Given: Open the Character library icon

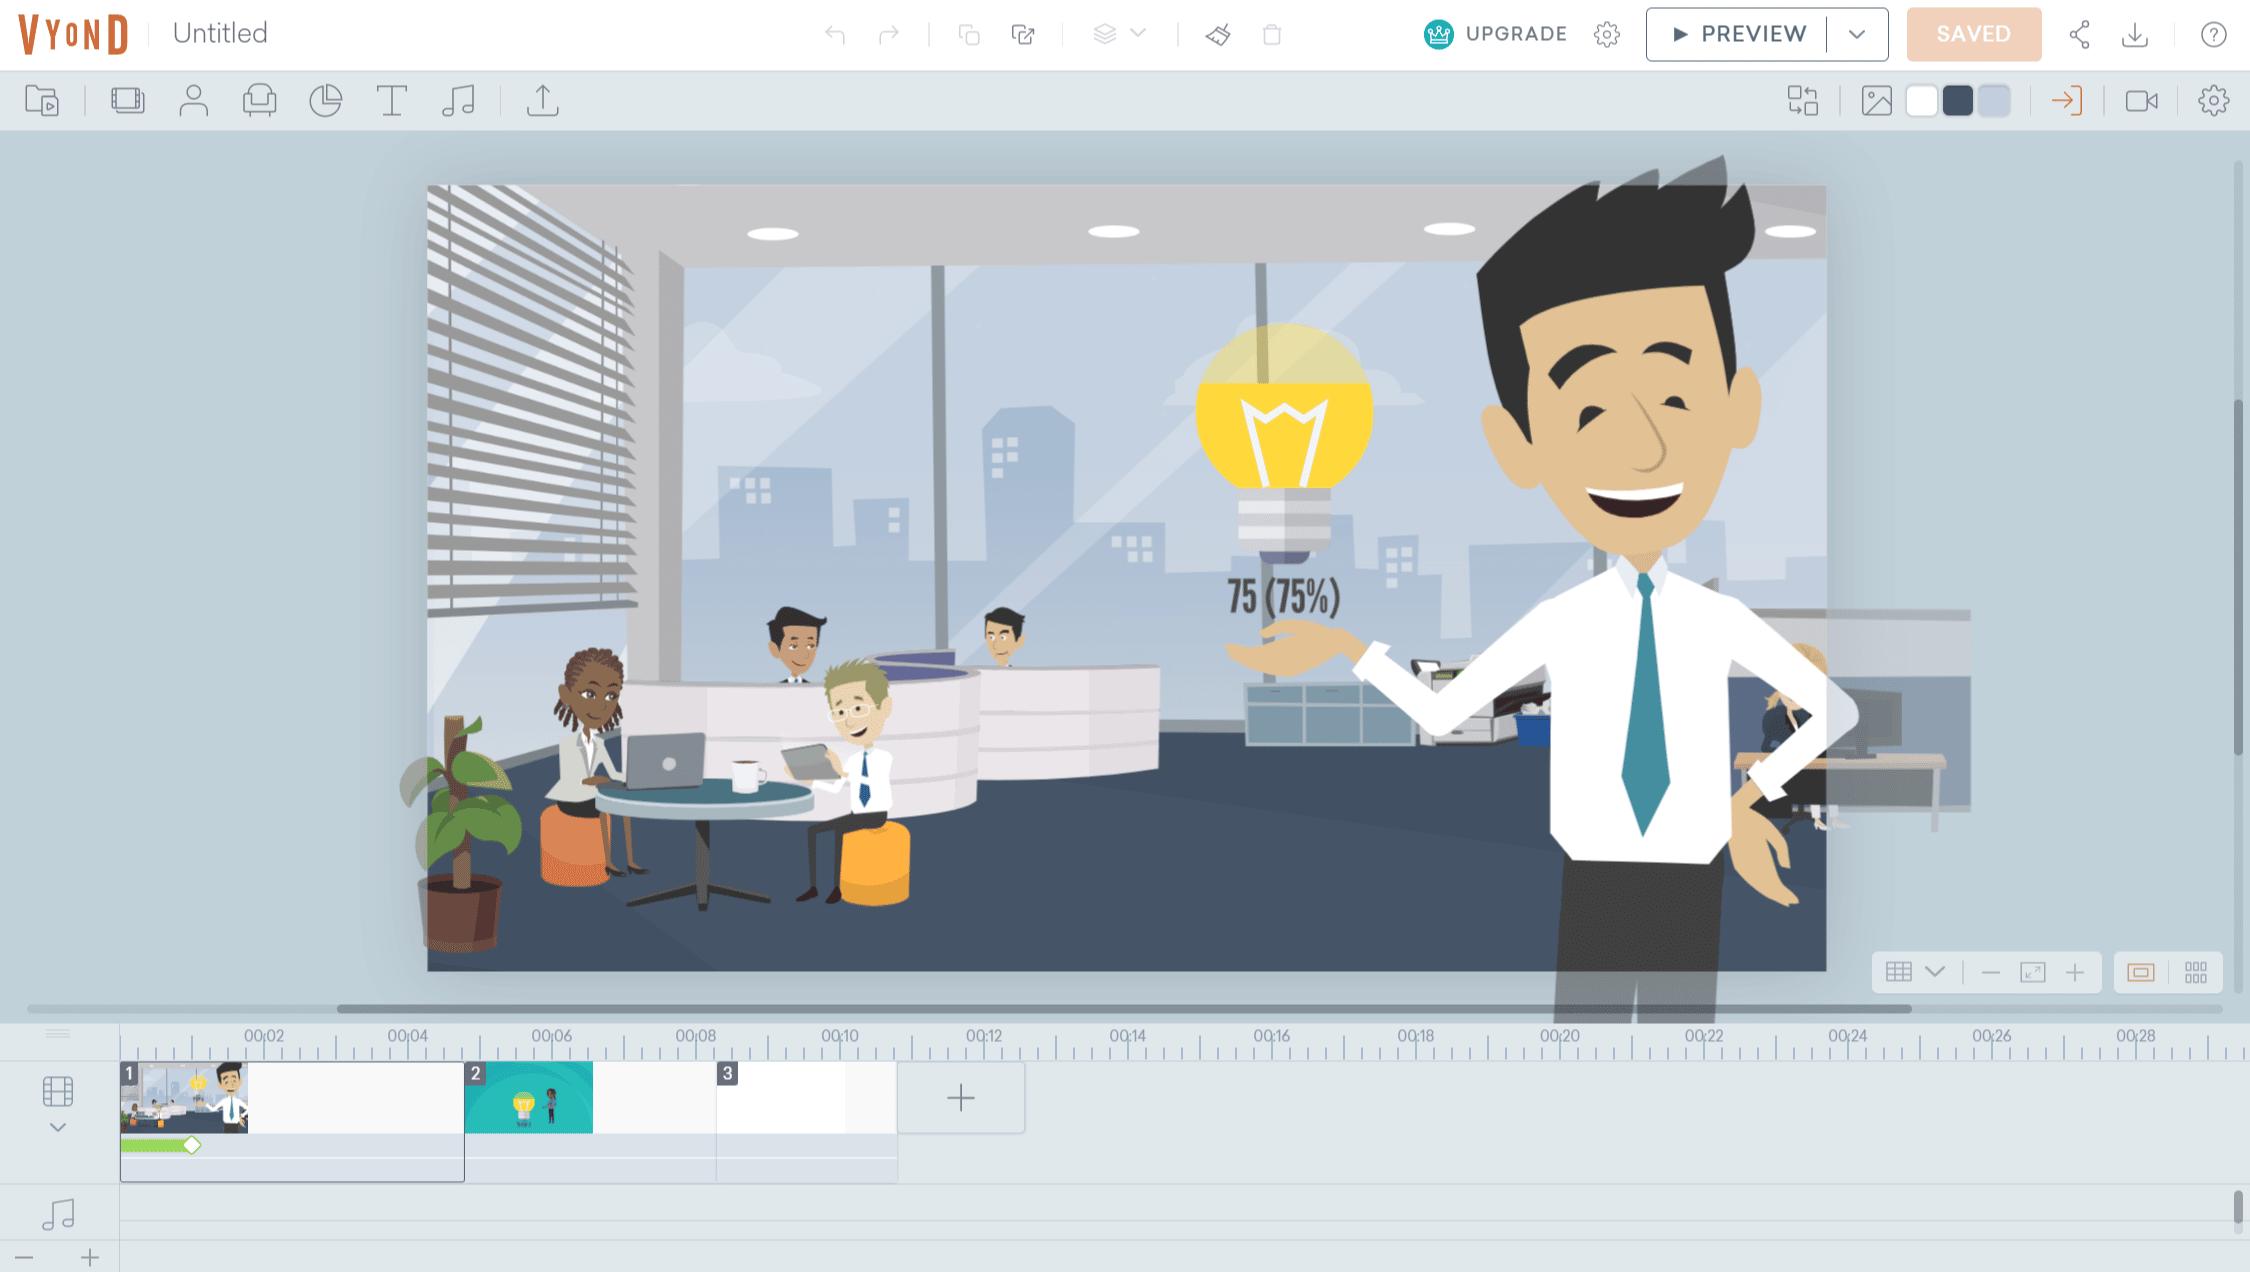Looking at the screenshot, I should click(x=194, y=101).
